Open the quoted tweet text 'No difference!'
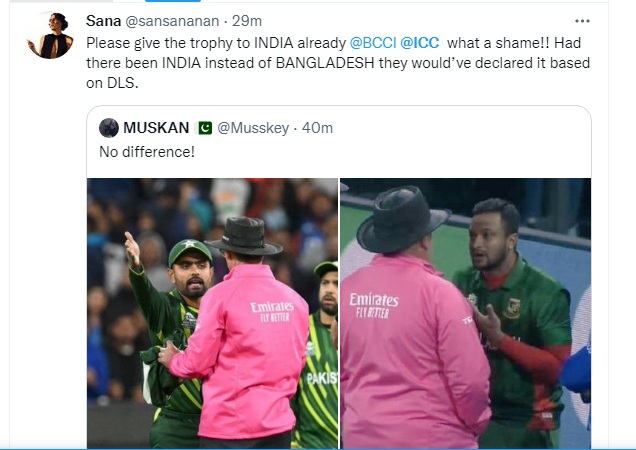 tap(147, 152)
